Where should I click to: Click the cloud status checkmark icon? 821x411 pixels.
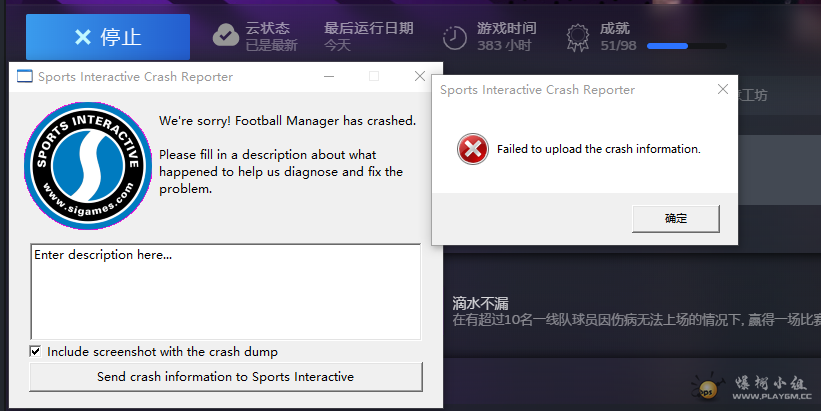coord(226,36)
